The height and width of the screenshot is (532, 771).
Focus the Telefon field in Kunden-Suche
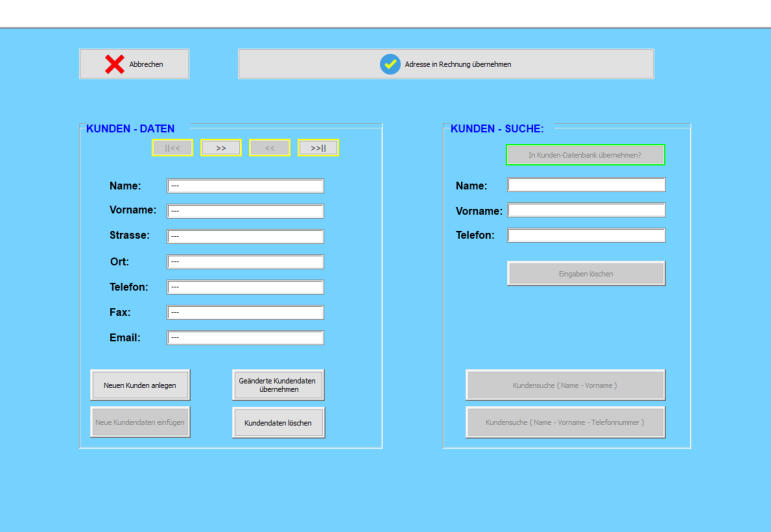(x=586, y=236)
